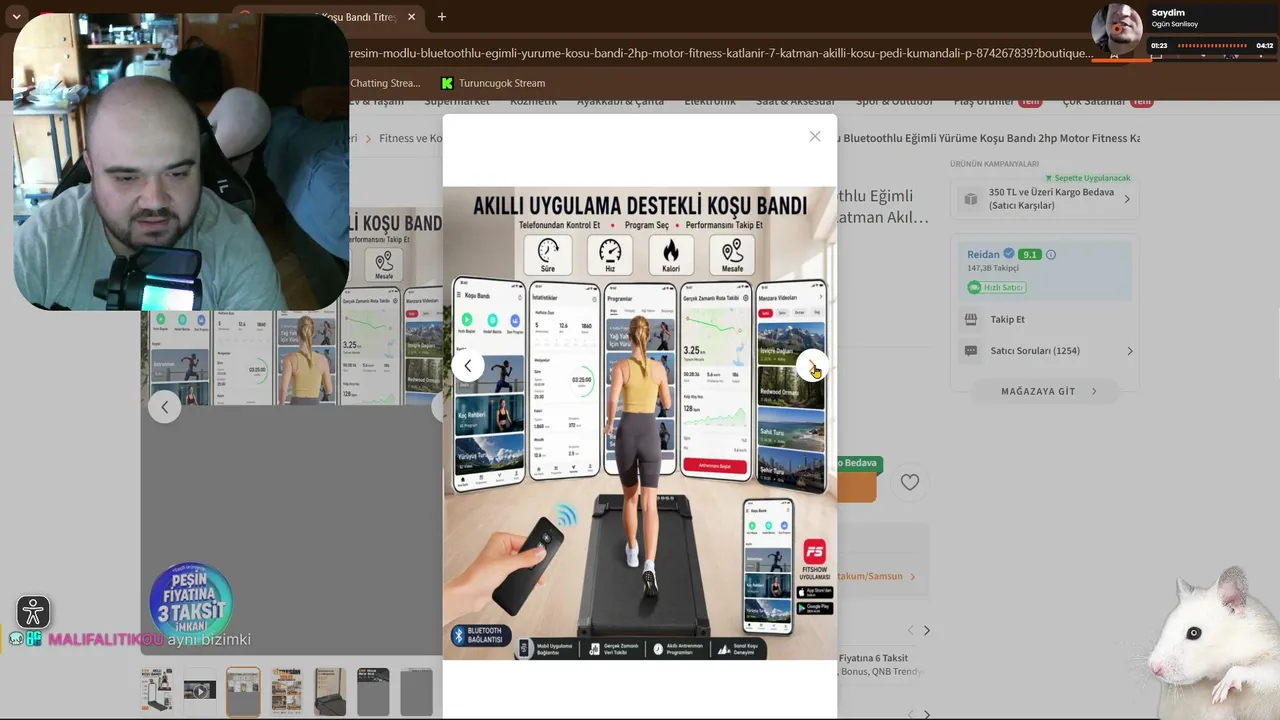Select the sixth product thumbnail
1280x720 pixels.
click(373, 691)
